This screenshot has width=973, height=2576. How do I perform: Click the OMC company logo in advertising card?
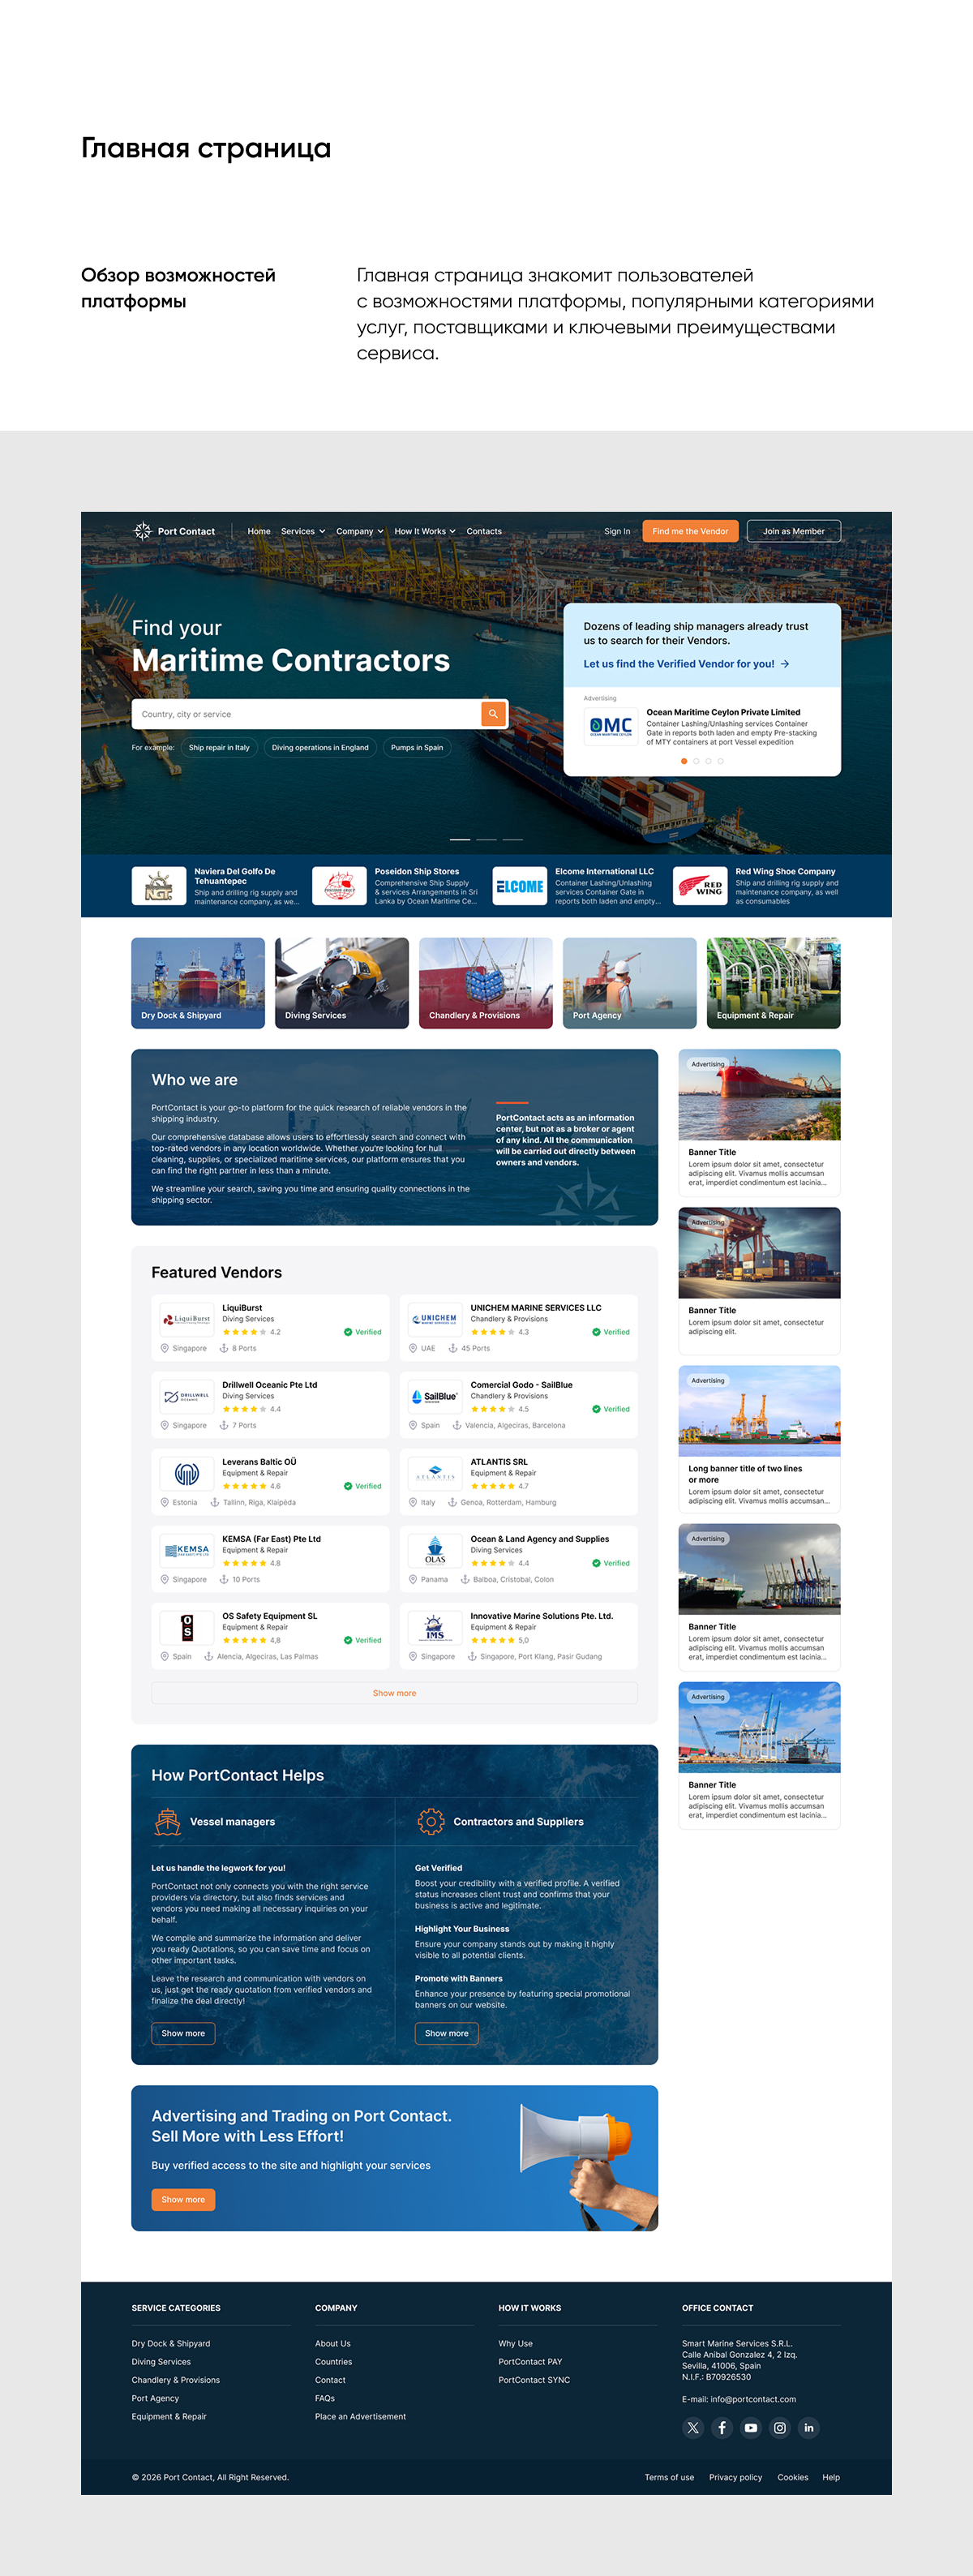click(x=610, y=727)
